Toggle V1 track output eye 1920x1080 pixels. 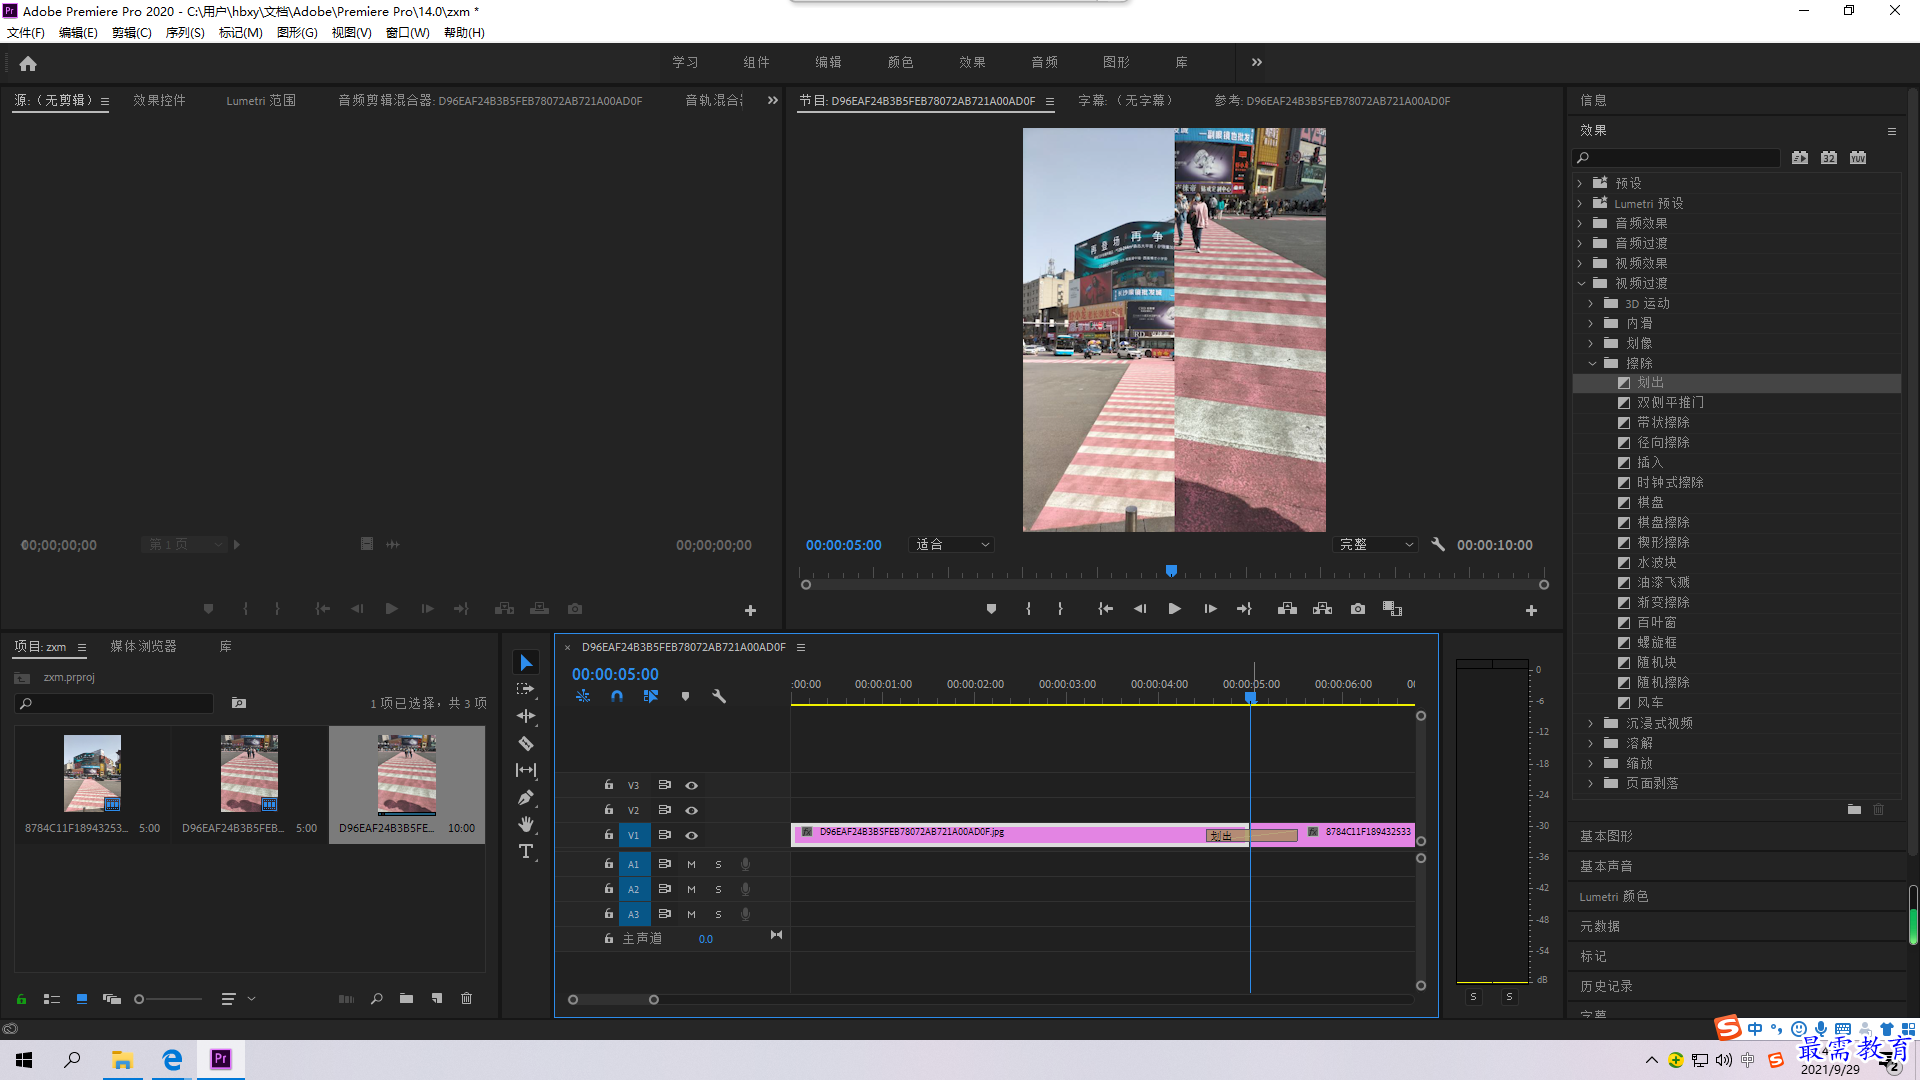pyautogui.click(x=691, y=836)
